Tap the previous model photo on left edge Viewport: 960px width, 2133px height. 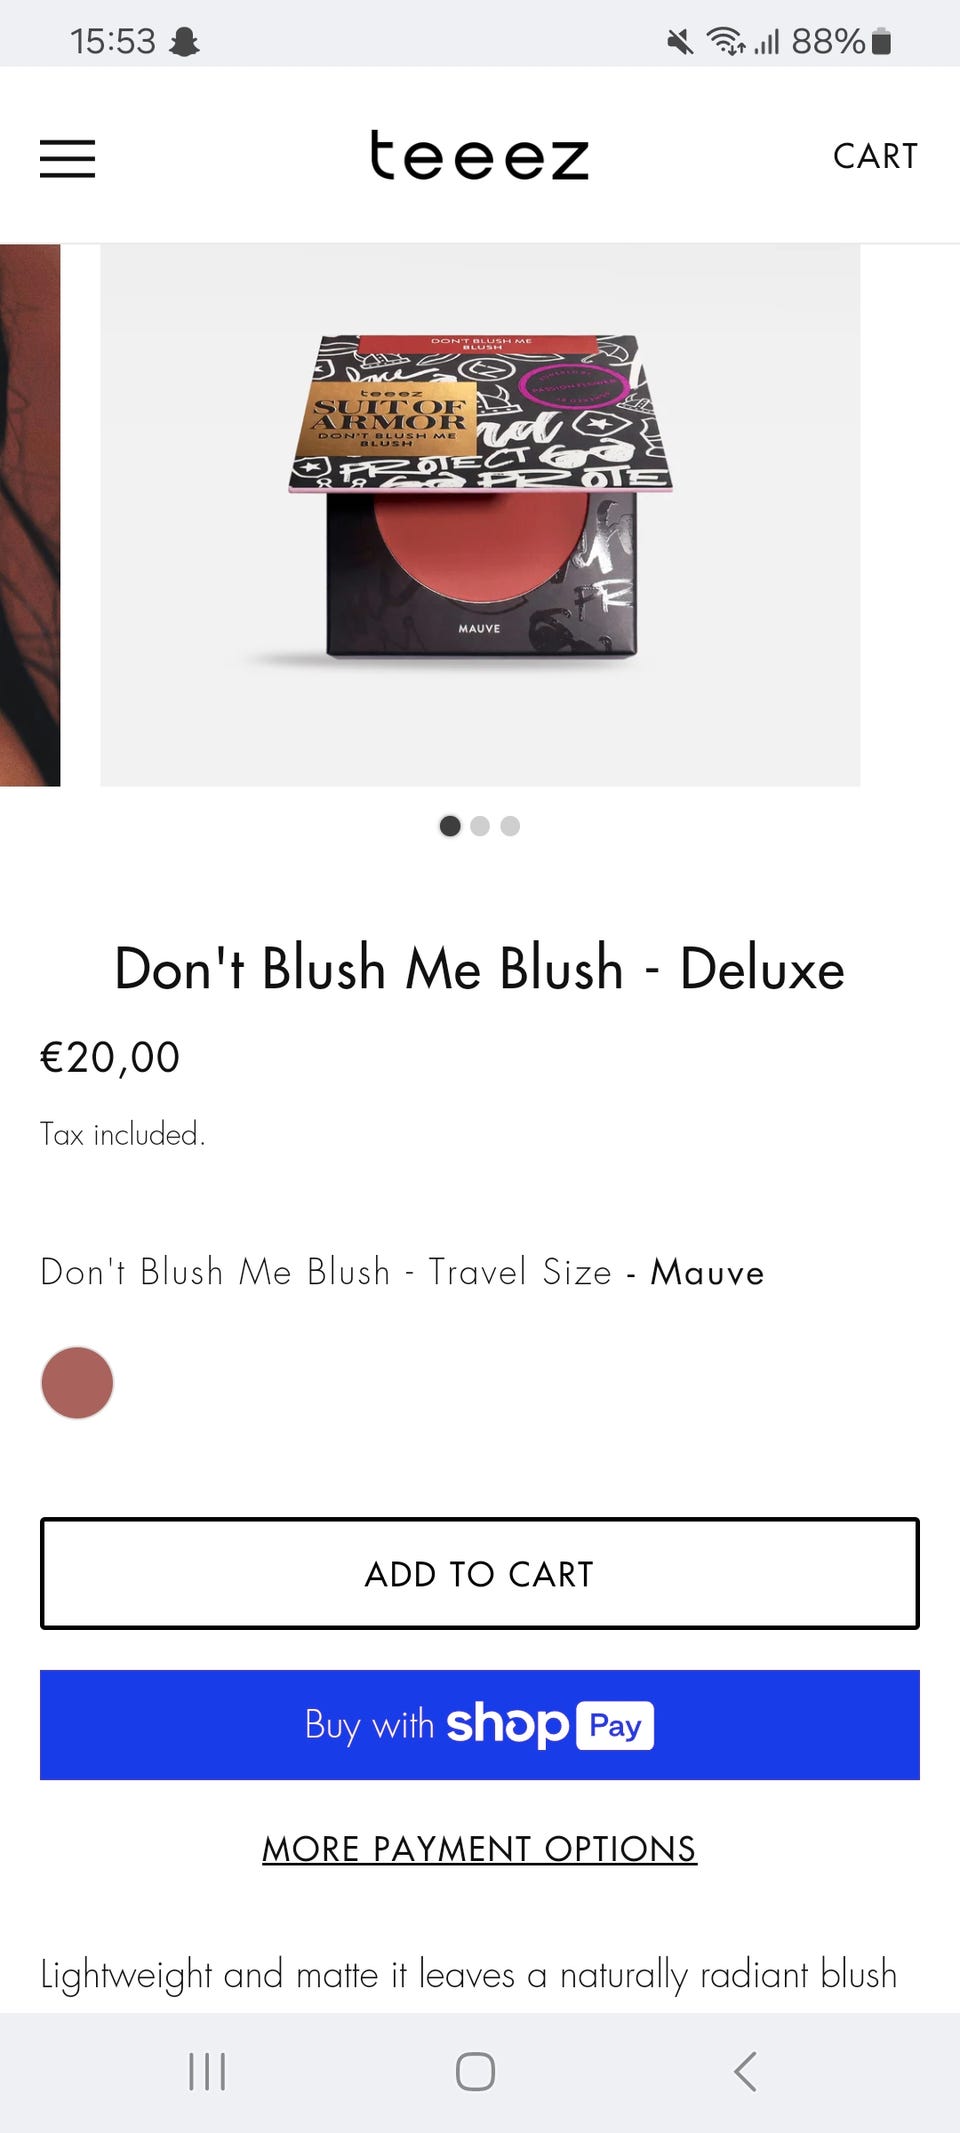[x=30, y=515]
